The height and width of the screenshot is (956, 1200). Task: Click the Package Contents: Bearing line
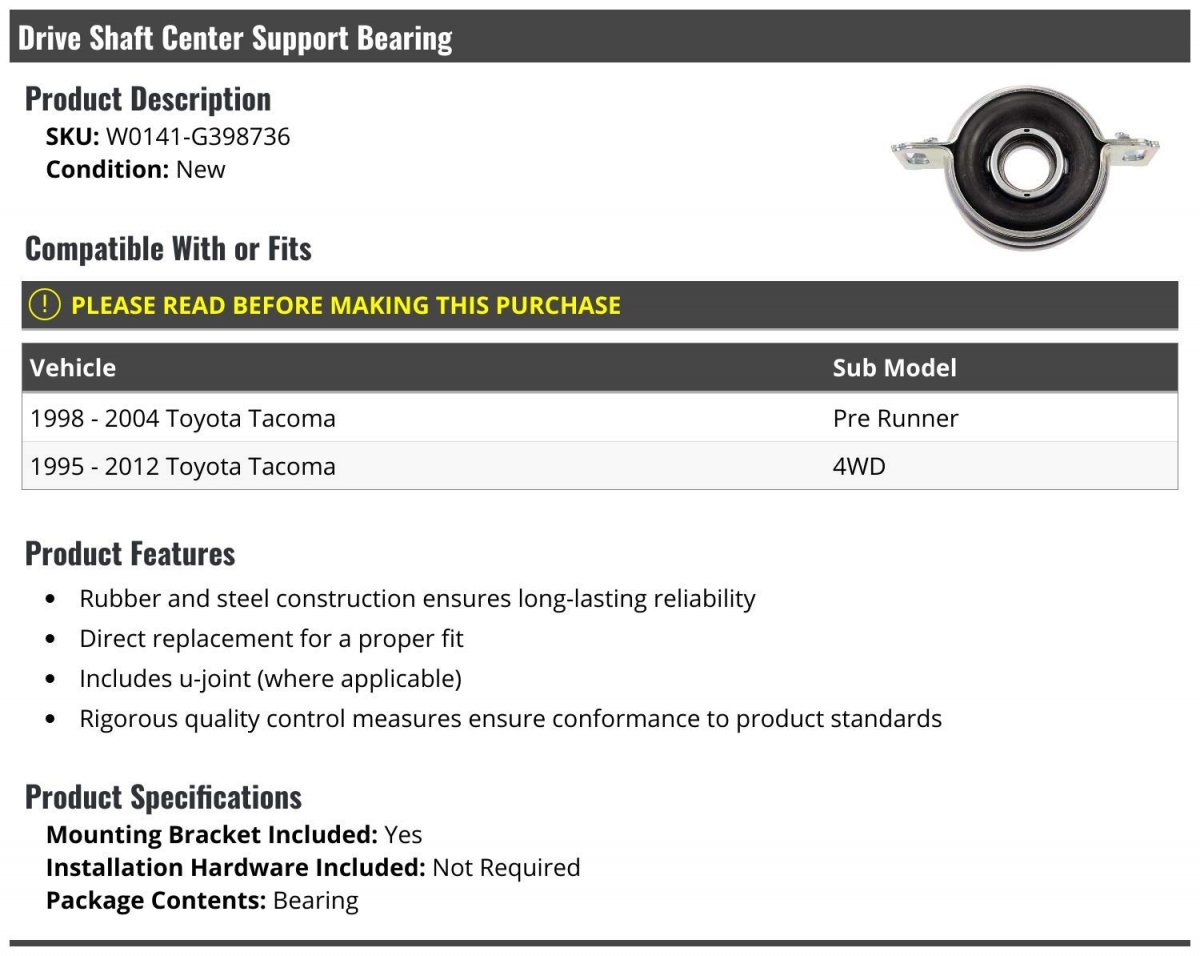tap(202, 900)
